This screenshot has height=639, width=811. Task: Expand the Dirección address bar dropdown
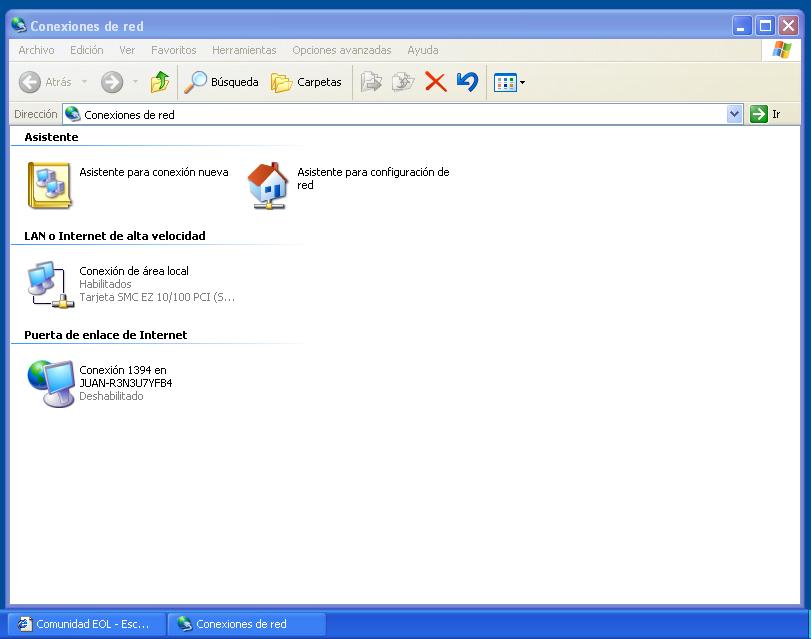pos(734,114)
